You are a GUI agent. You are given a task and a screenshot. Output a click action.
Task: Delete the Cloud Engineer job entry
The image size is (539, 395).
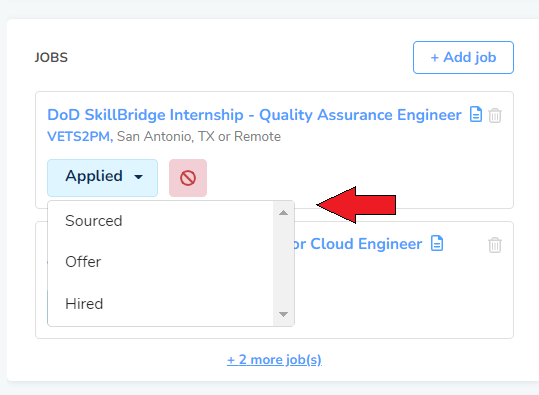pos(495,245)
